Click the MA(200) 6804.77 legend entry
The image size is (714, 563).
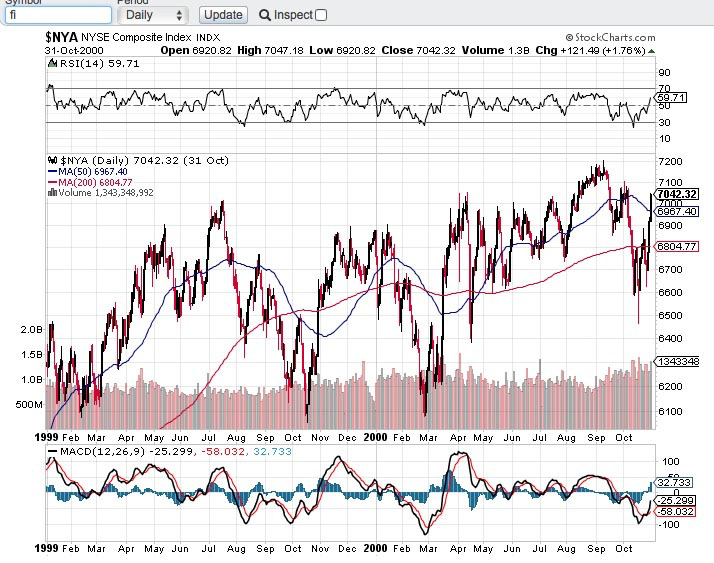point(90,183)
